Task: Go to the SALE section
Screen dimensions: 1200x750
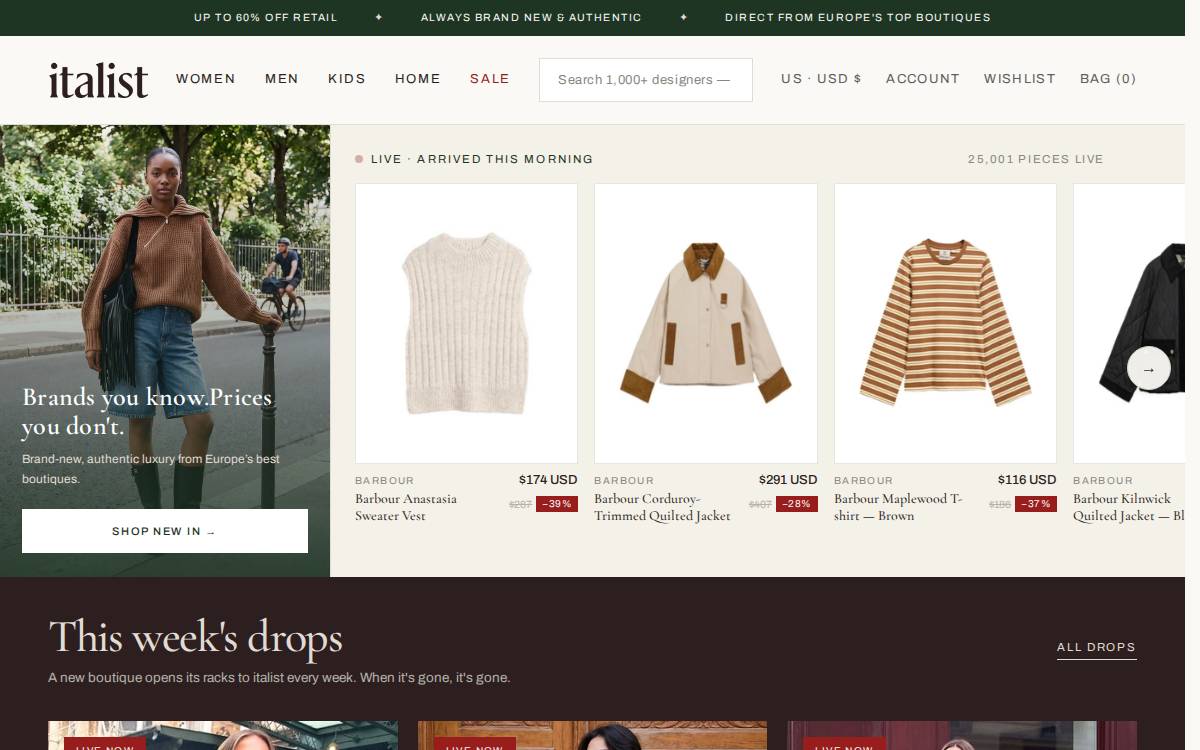Action: pyautogui.click(x=490, y=79)
